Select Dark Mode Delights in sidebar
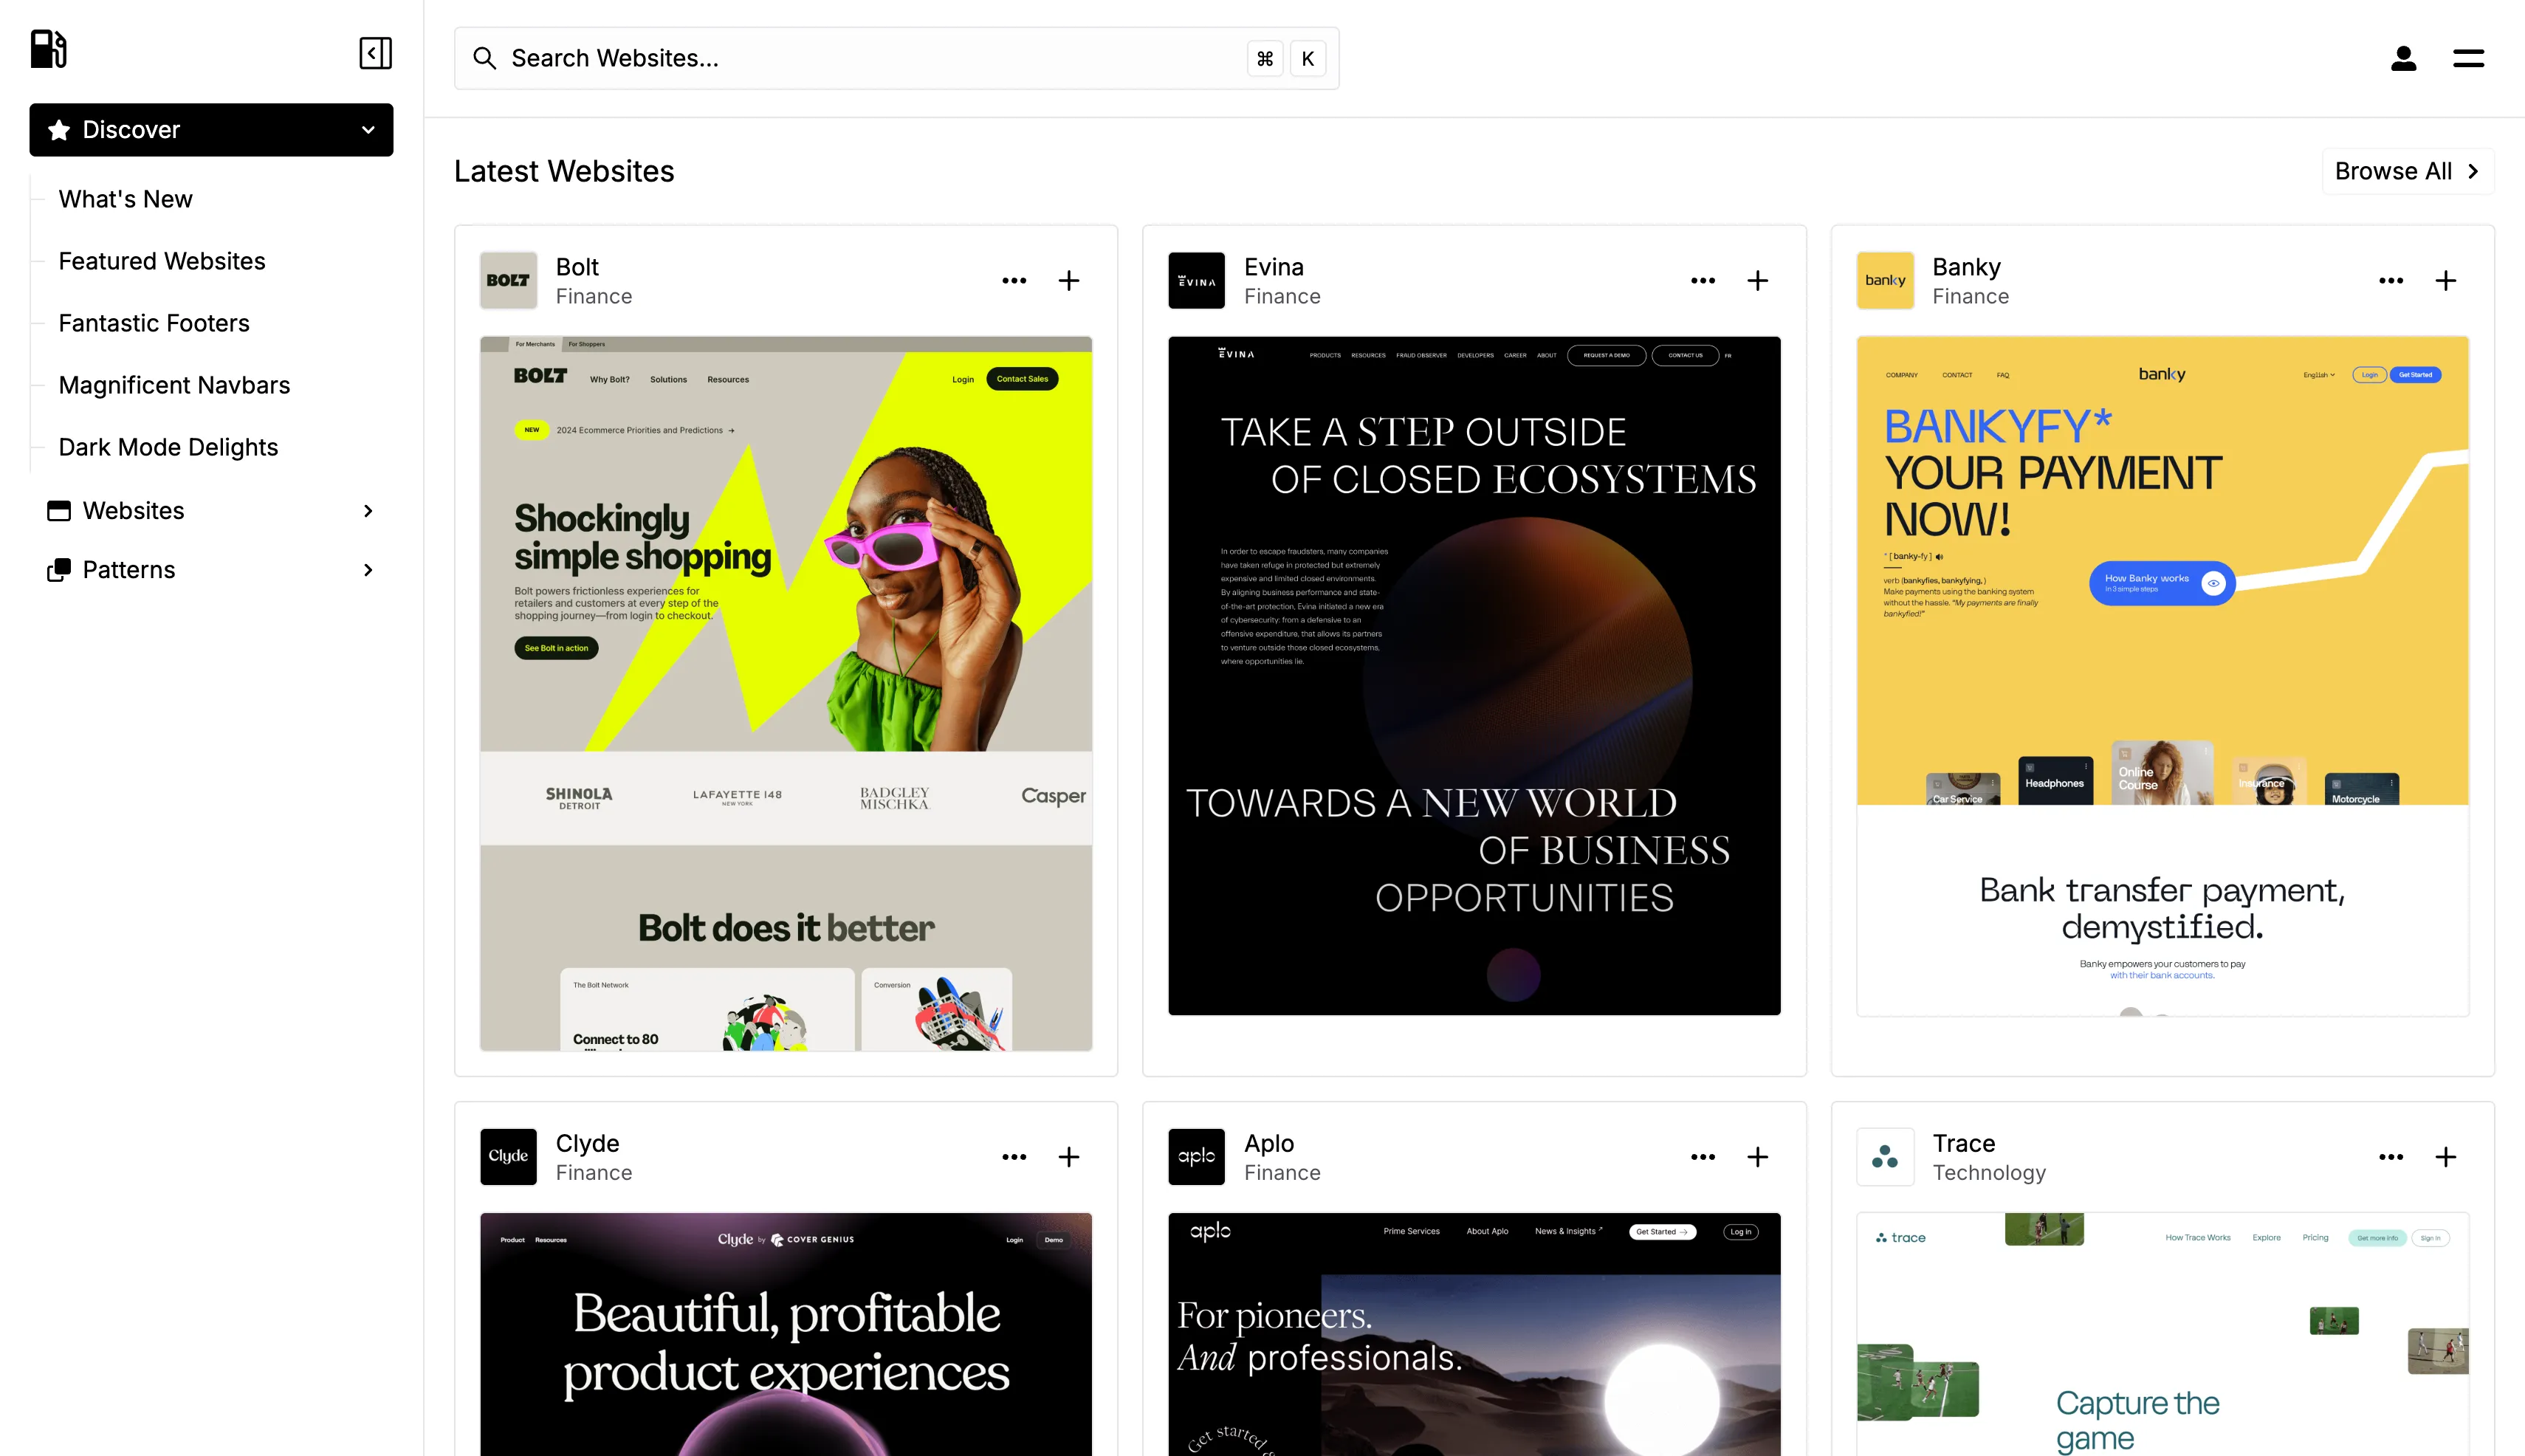 [168, 447]
